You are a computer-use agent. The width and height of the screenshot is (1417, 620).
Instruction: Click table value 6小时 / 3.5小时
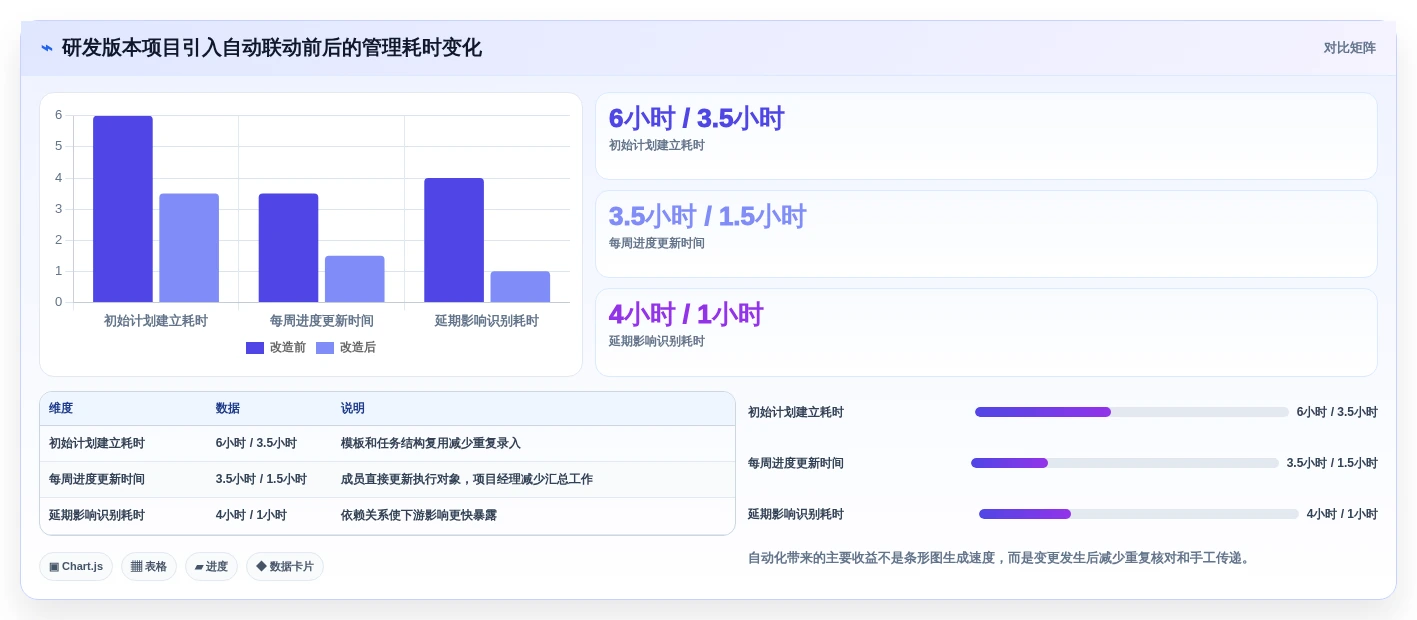tap(256, 443)
